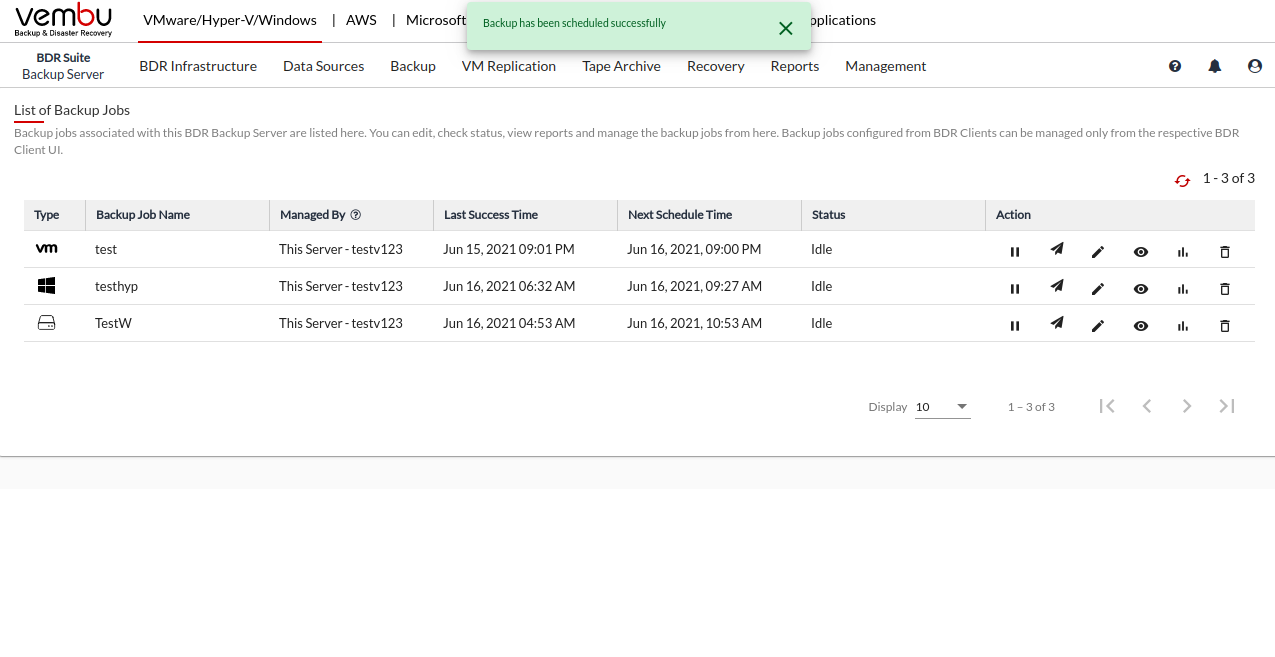Open the notifications bell

point(1215,66)
